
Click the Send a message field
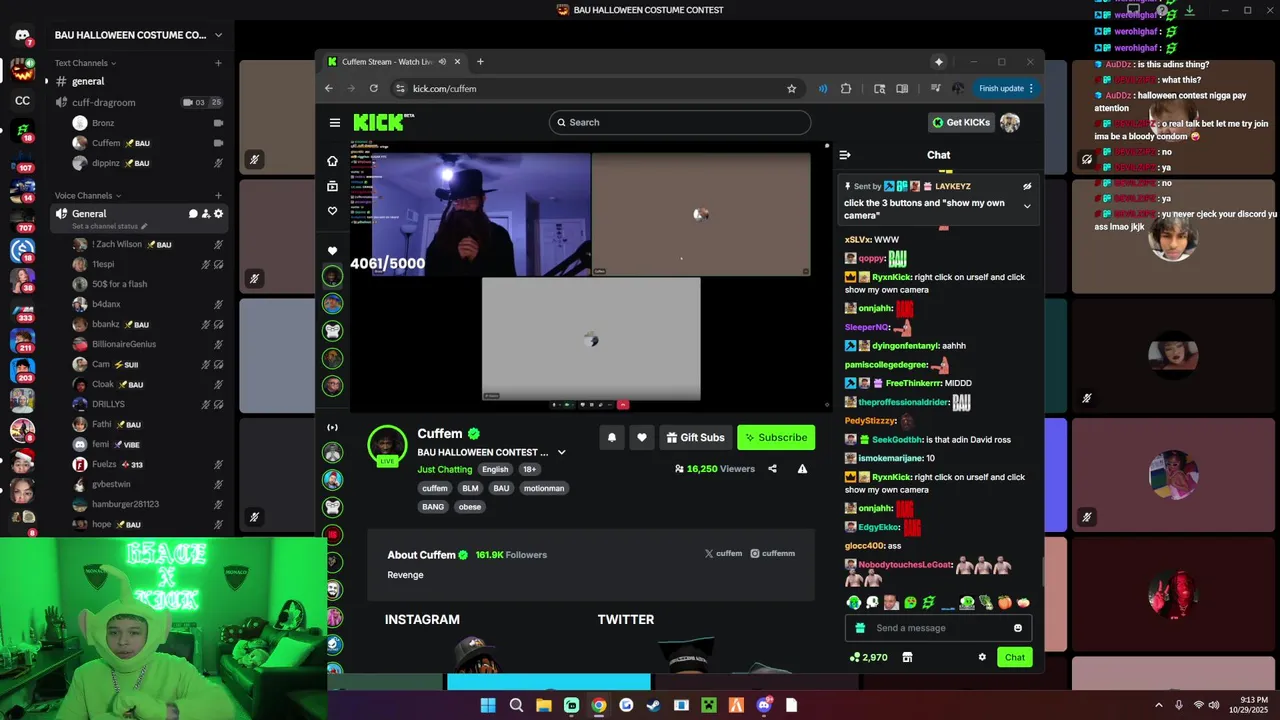938,628
